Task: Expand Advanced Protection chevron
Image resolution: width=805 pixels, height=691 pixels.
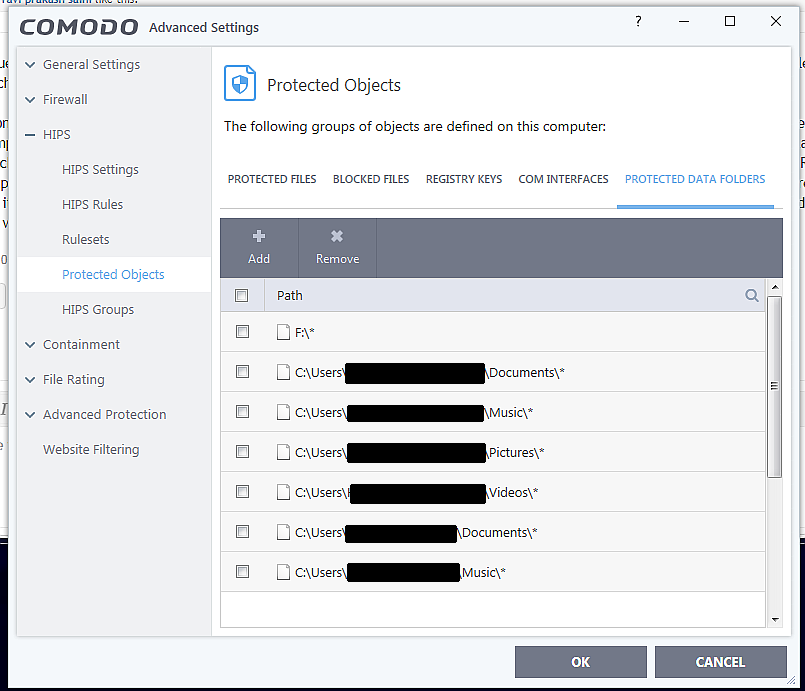Action: click(x=30, y=415)
